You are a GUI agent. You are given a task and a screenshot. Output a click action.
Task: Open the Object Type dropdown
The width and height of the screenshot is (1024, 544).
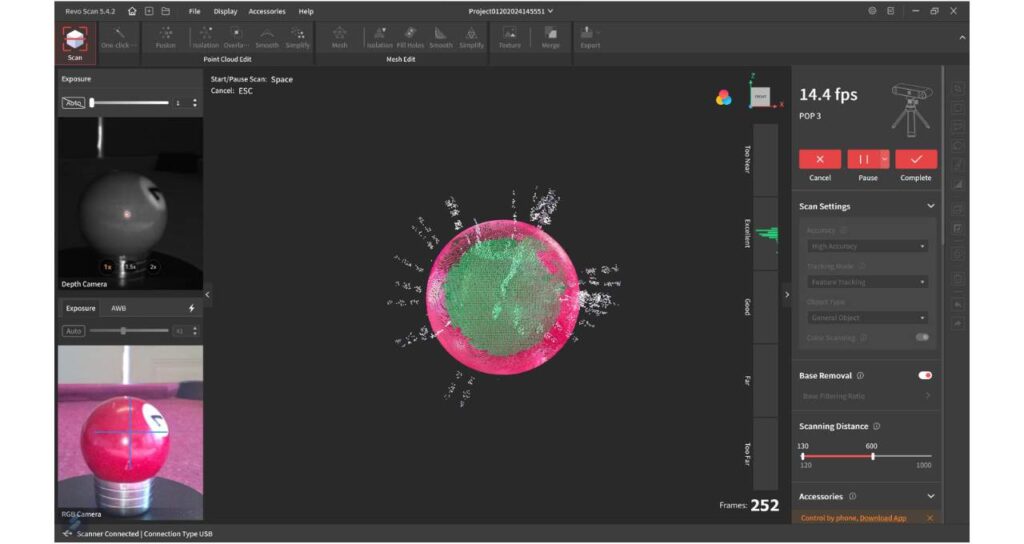tap(867, 317)
